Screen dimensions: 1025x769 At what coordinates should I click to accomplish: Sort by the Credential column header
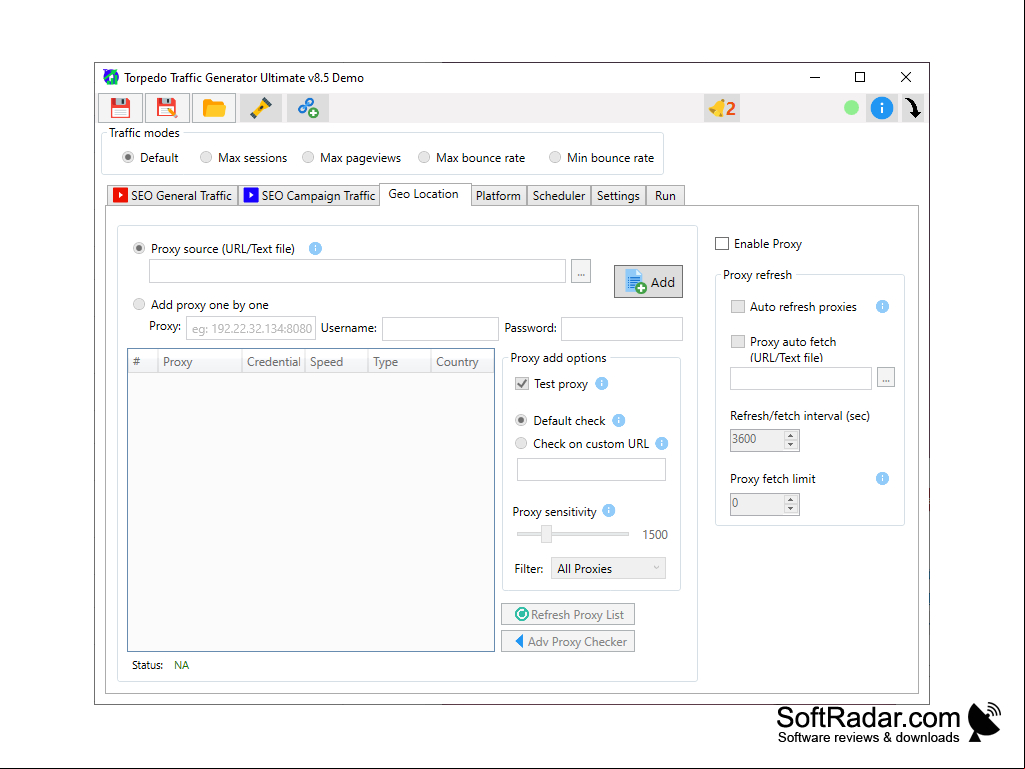click(273, 362)
